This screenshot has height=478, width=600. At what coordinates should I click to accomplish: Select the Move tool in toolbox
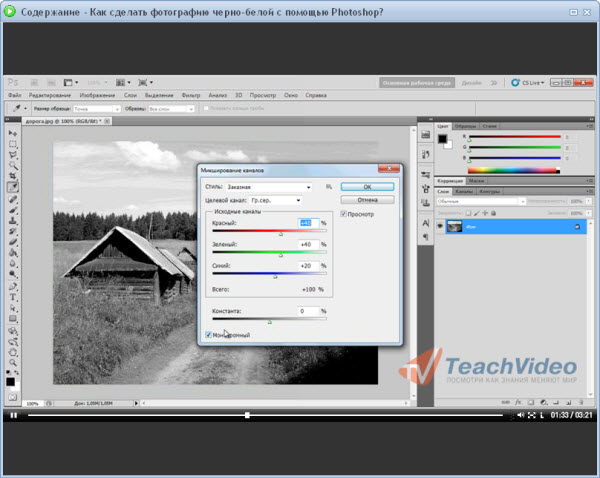click(x=13, y=133)
